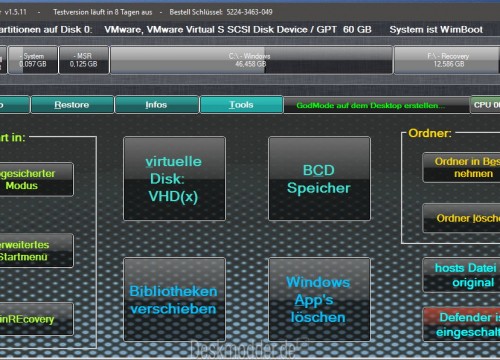
Task: Click Bibliotheken verschieben tile
Action: (174, 299)
